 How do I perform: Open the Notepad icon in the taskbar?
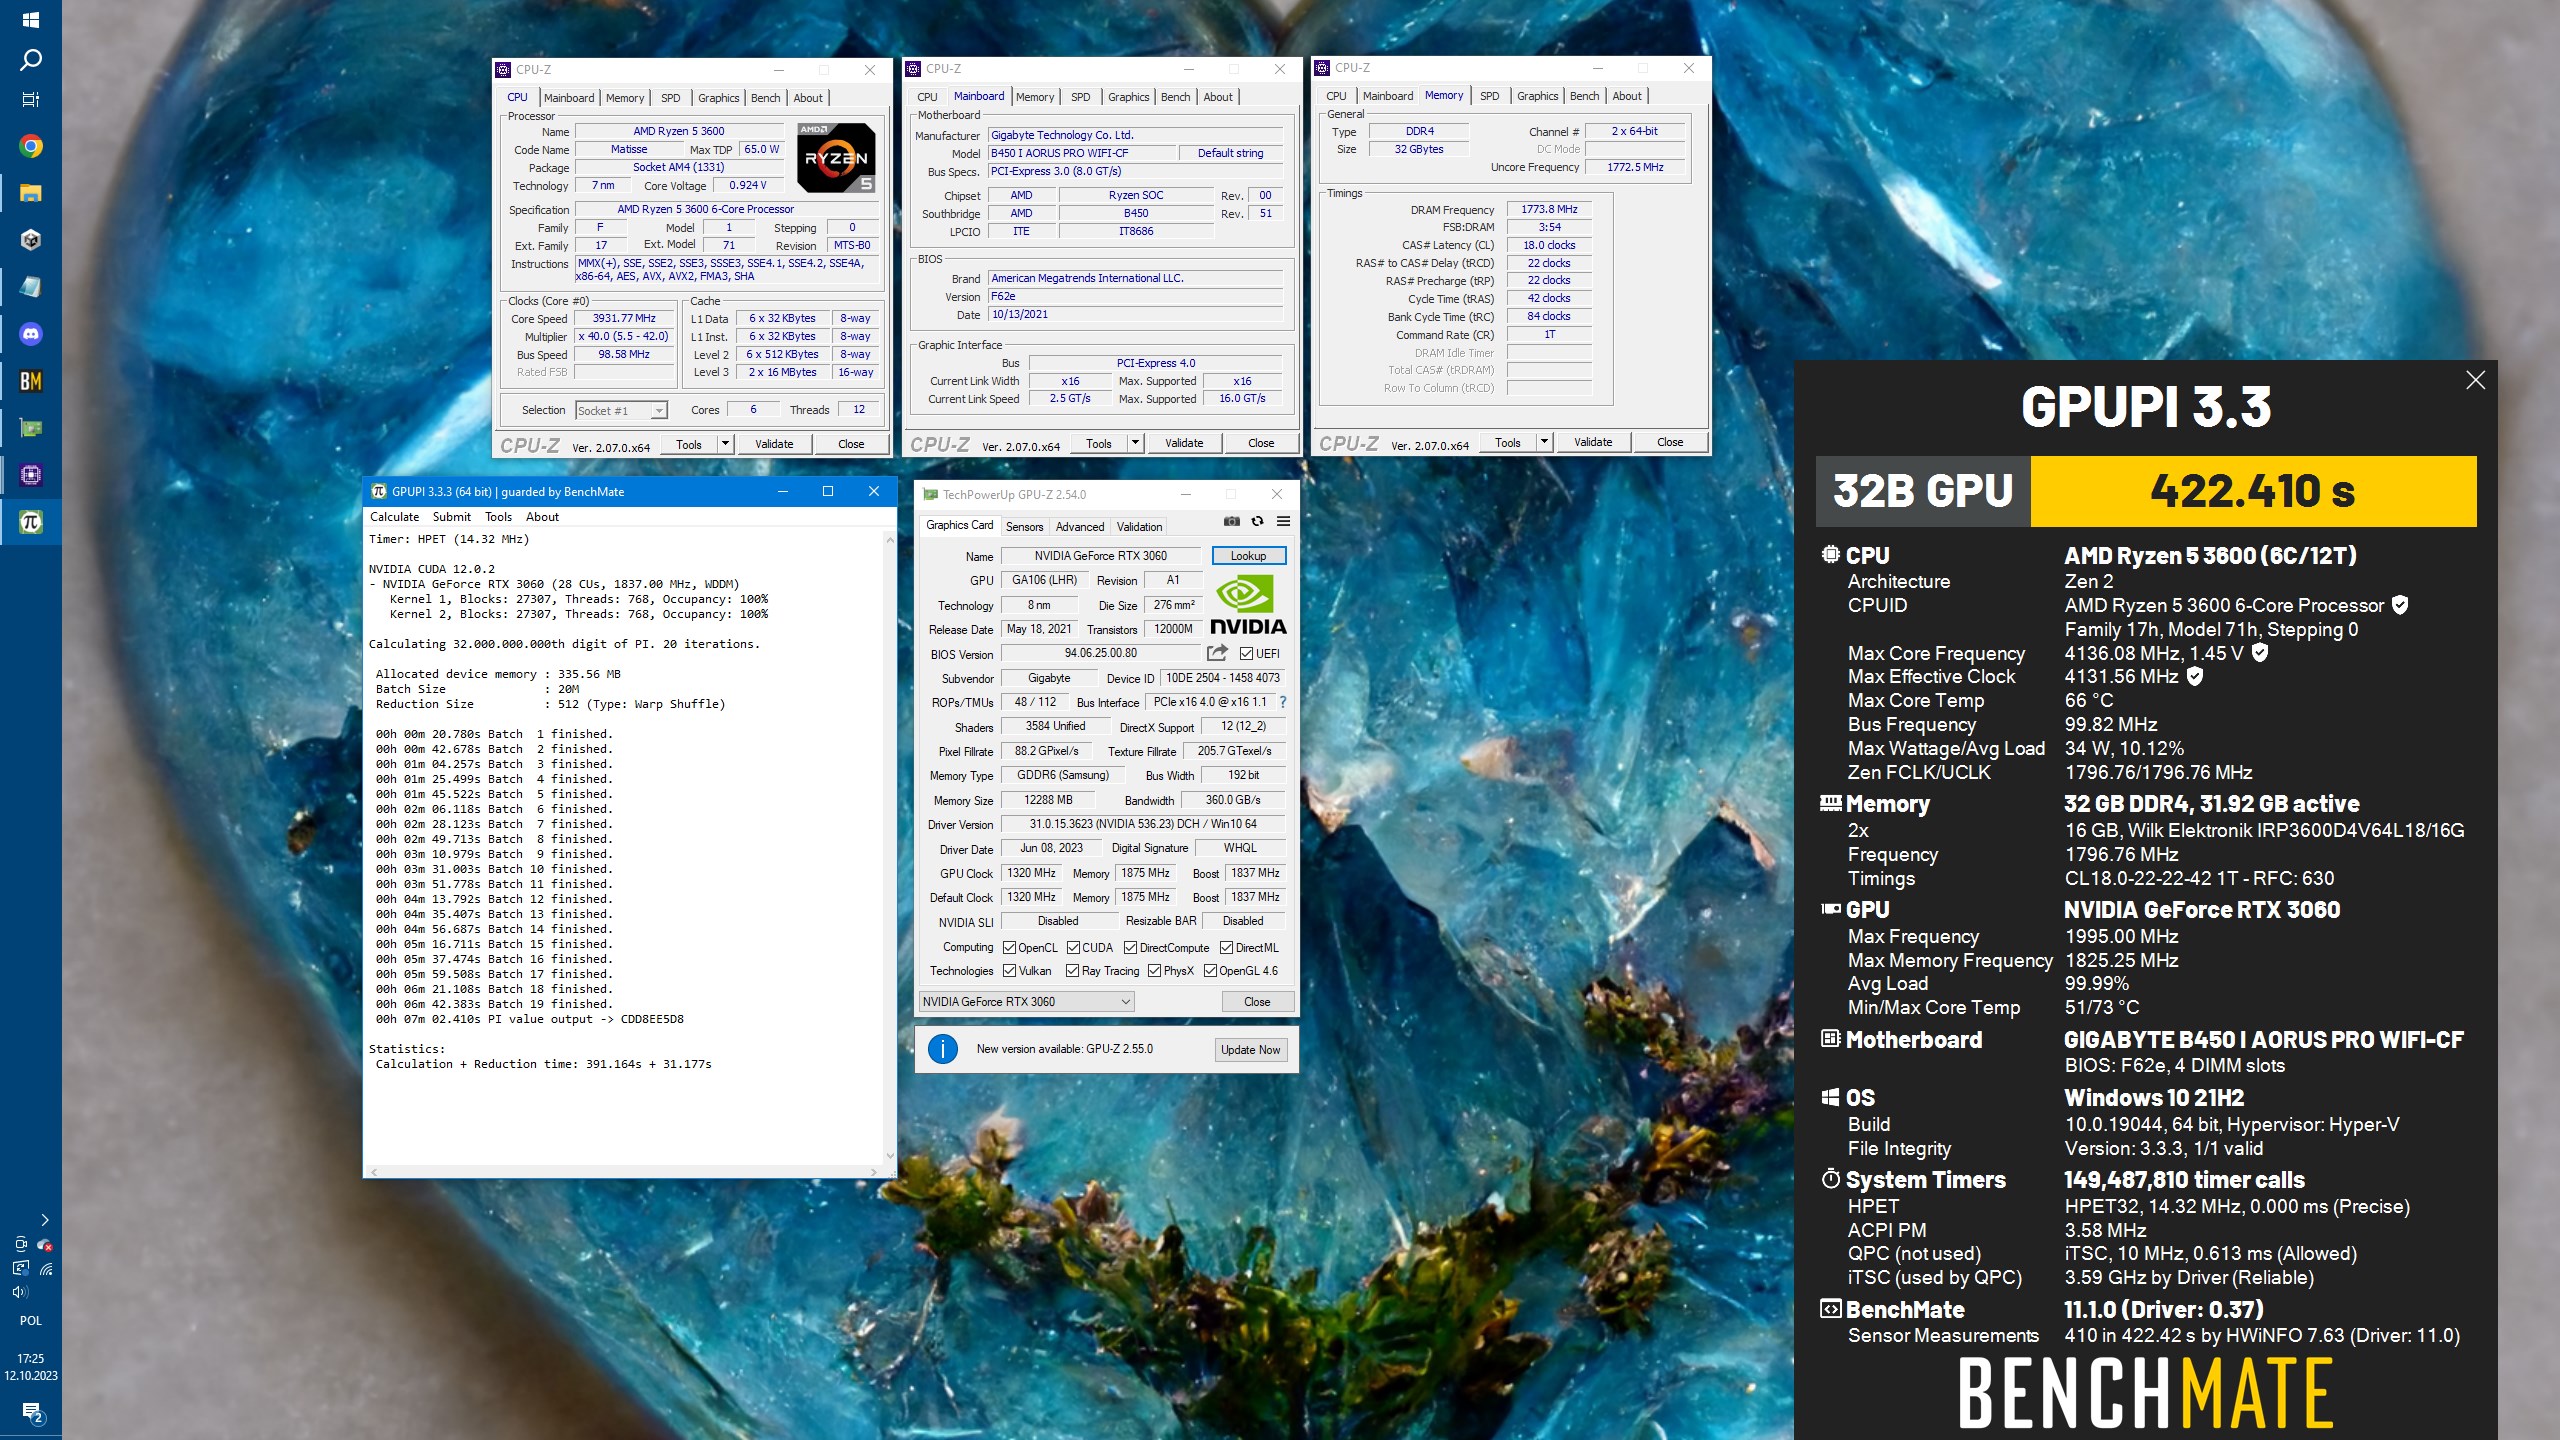tap(31, 287)
